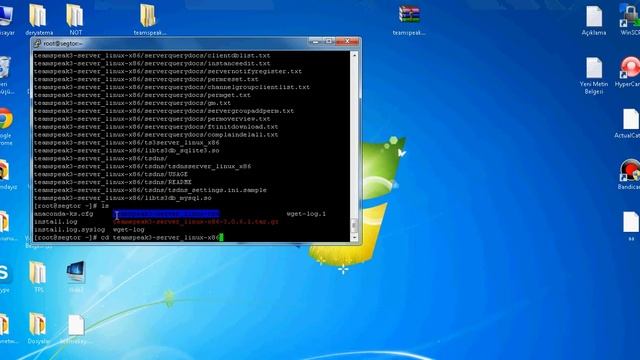Launch the Skype desktop shortcut
Image resolution: width=640 pixels, height=360 pixels.
pyautogui.click(x=5, y=278)
